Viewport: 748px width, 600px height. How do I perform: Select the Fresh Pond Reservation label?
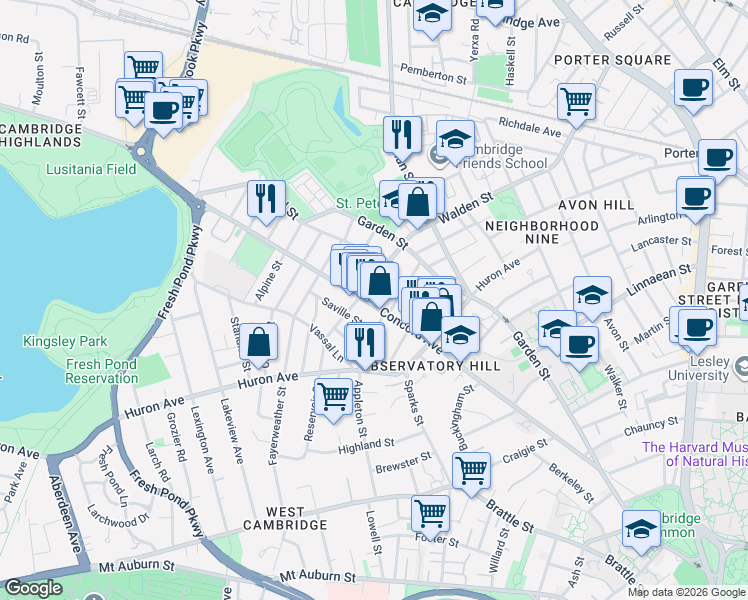pos(102,371)
